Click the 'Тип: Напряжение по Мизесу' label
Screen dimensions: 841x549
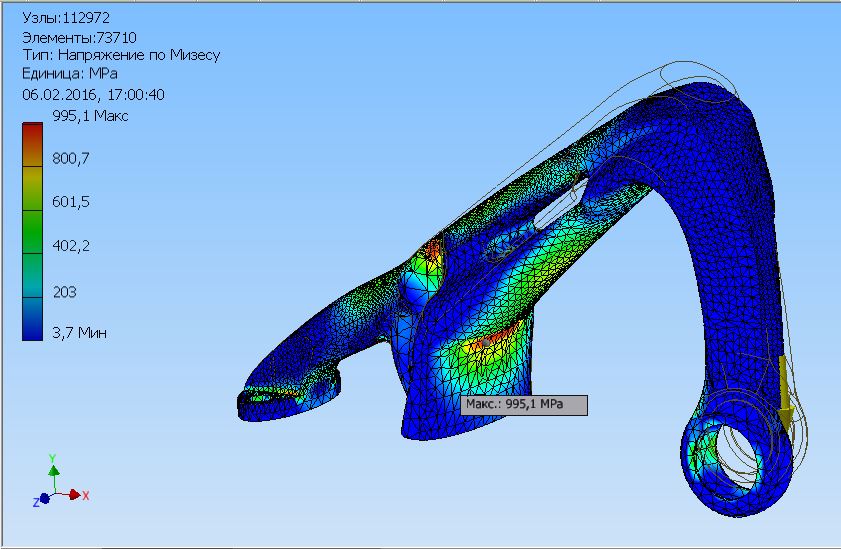click(x=121, y=55)
